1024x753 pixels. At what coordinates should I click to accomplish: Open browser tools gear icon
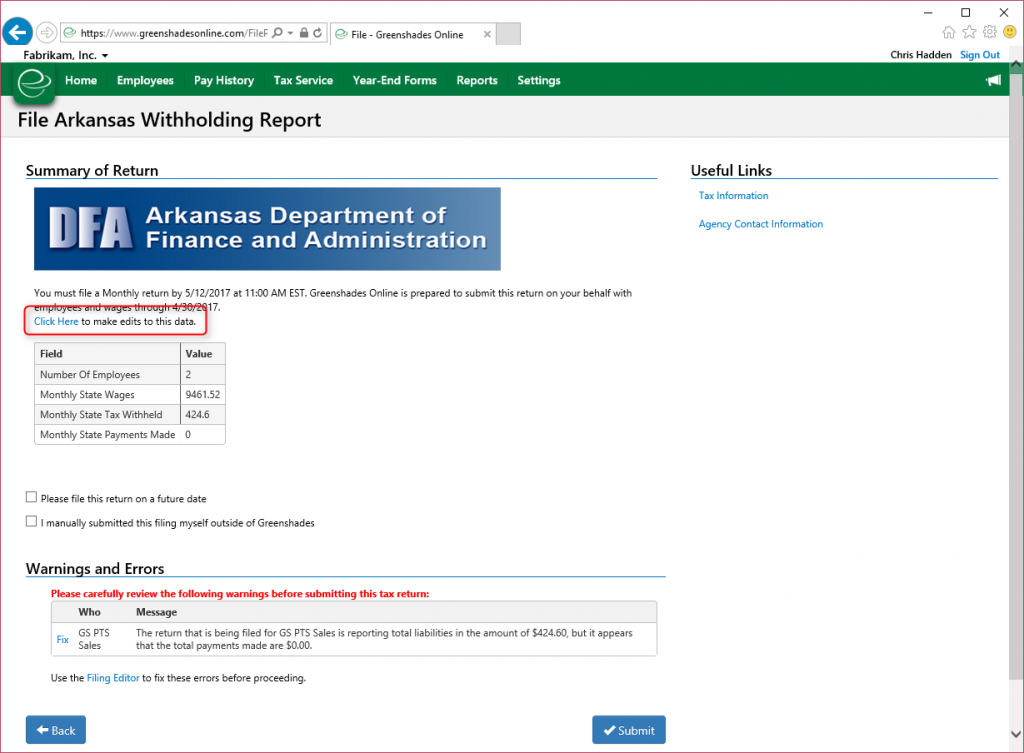990,32
